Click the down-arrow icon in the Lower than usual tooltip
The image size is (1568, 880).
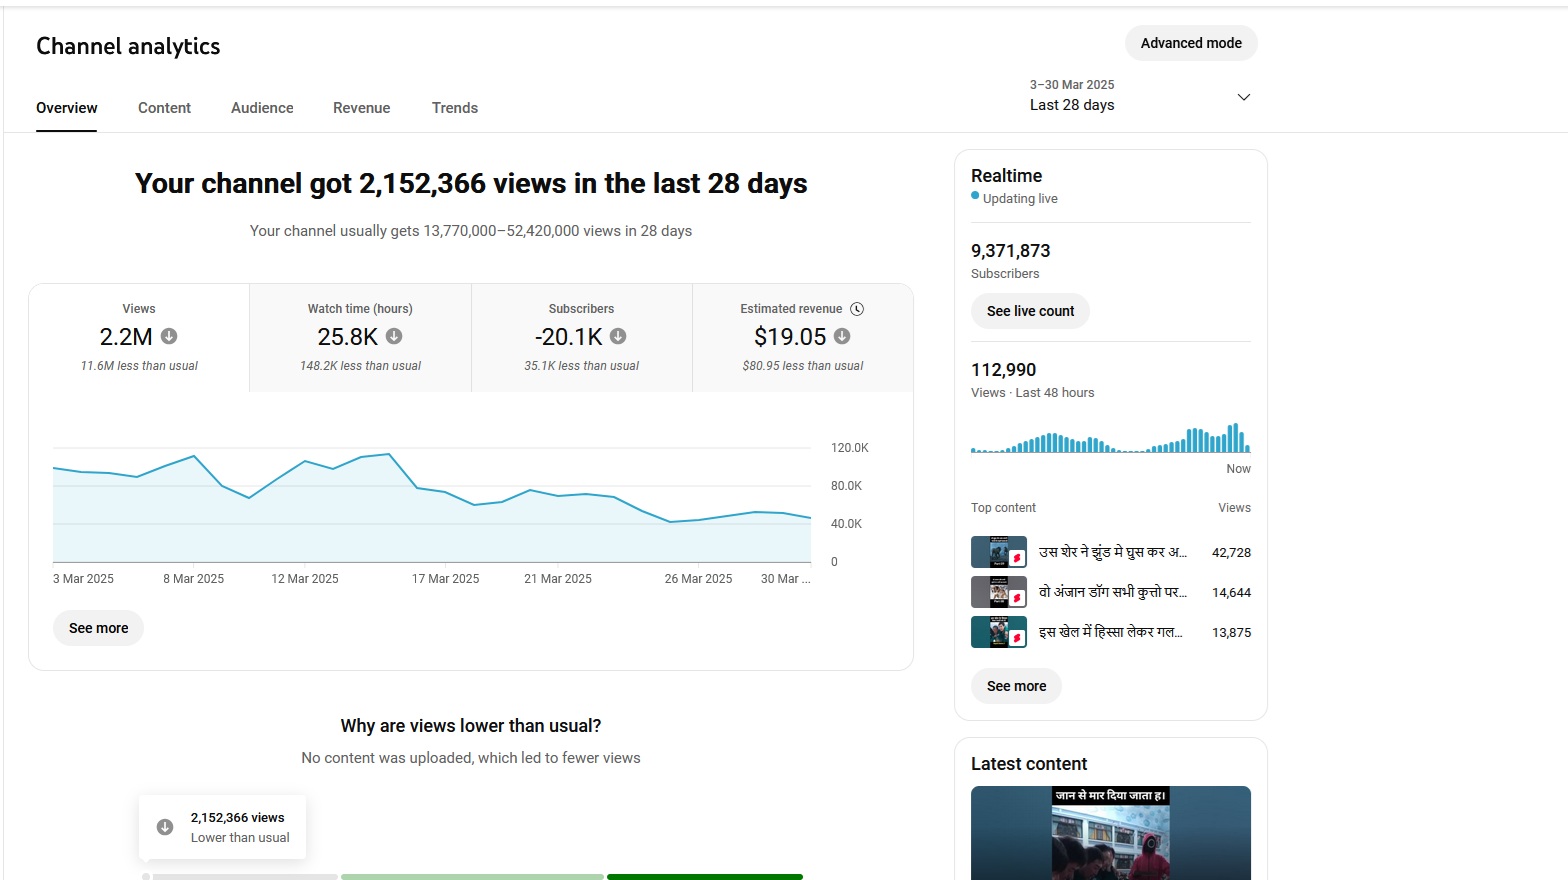(x=165, y=827)
